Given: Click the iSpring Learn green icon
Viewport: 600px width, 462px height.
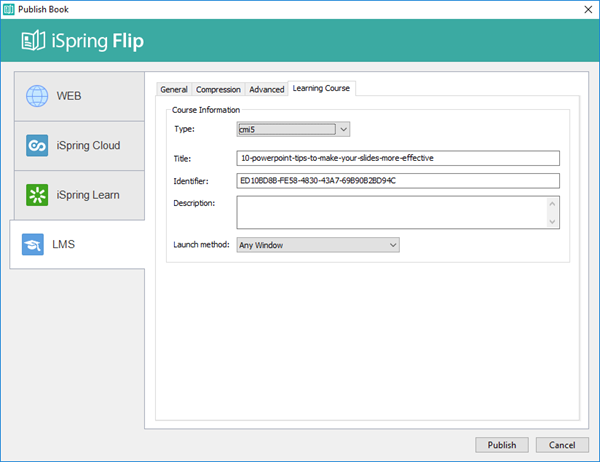Looking at the screenshot, I should [37, 195].
